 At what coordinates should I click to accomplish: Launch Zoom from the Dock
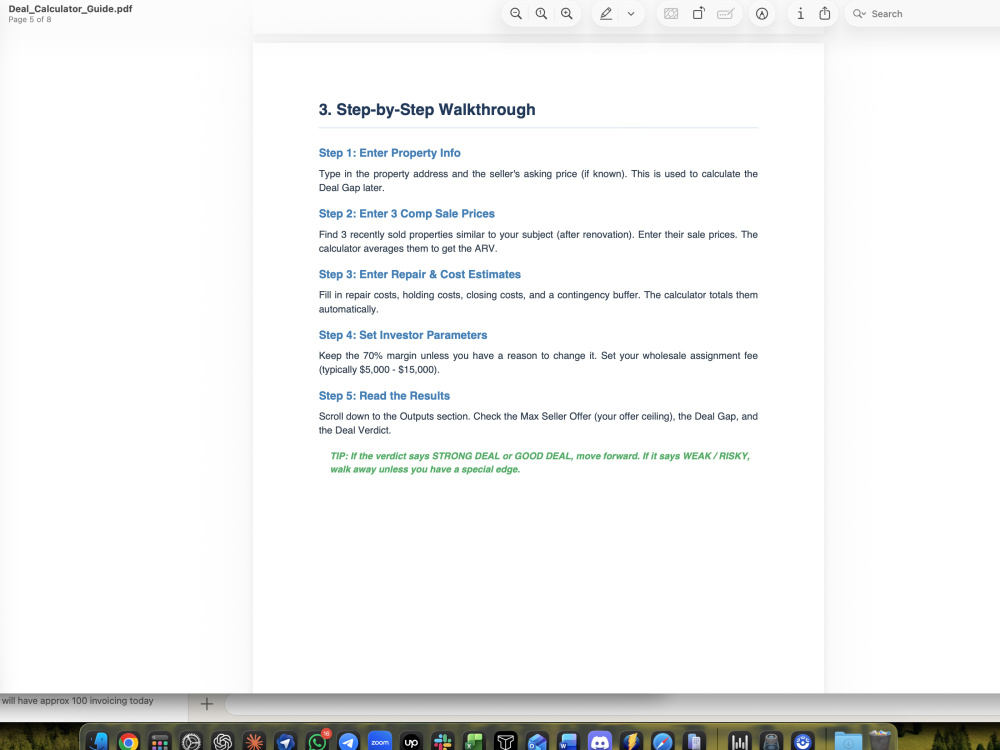coord(379,742)
